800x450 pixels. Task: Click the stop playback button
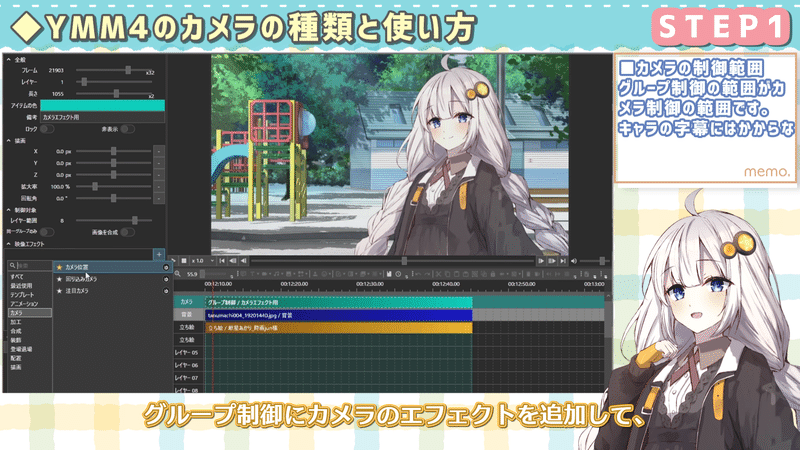pyautogui.click(x=184, y=261)
